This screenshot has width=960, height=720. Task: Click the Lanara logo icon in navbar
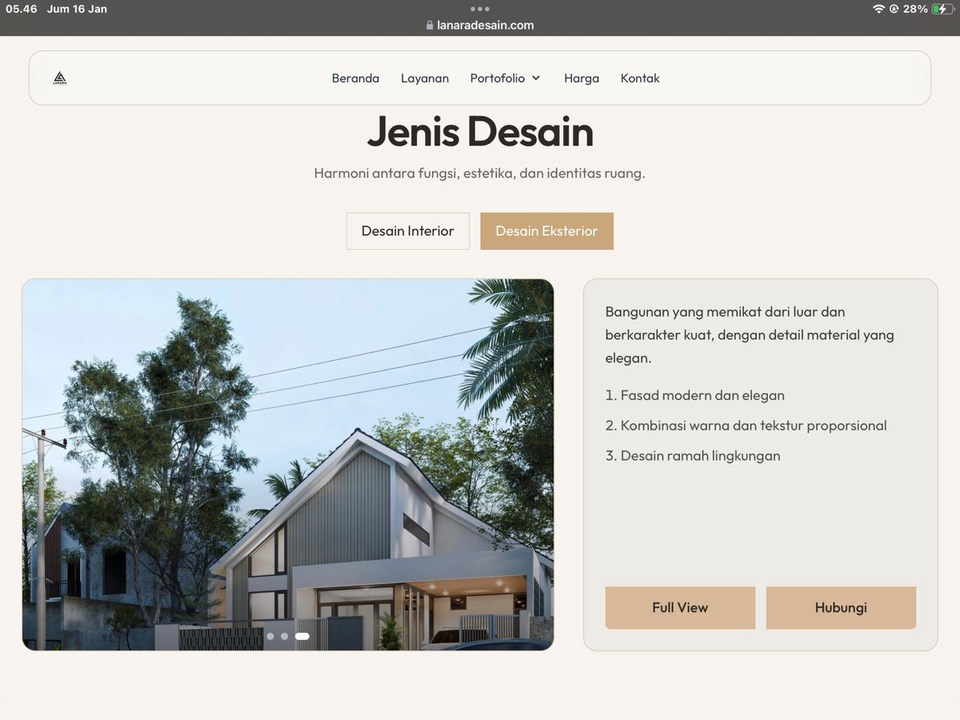pyautogui.click(x=60, y=78)
